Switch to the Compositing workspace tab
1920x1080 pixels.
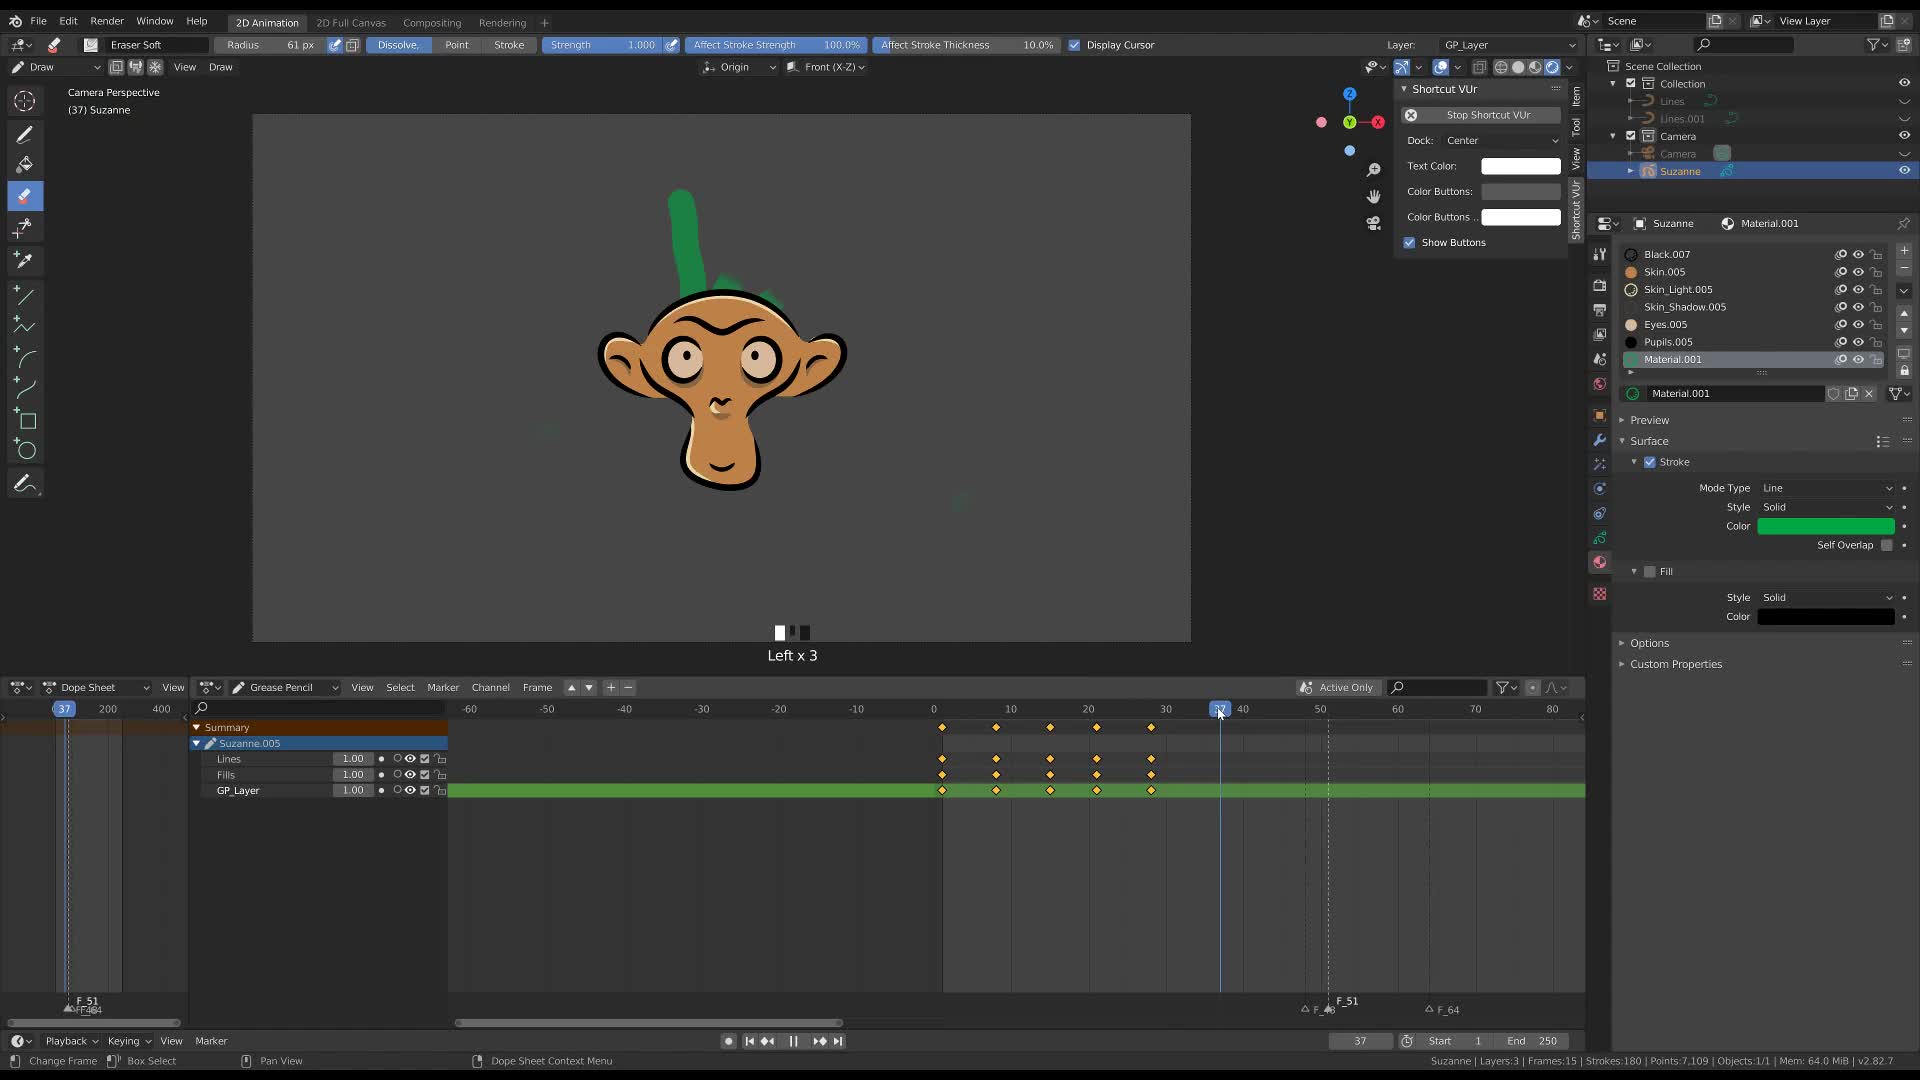tap(432, 23)
